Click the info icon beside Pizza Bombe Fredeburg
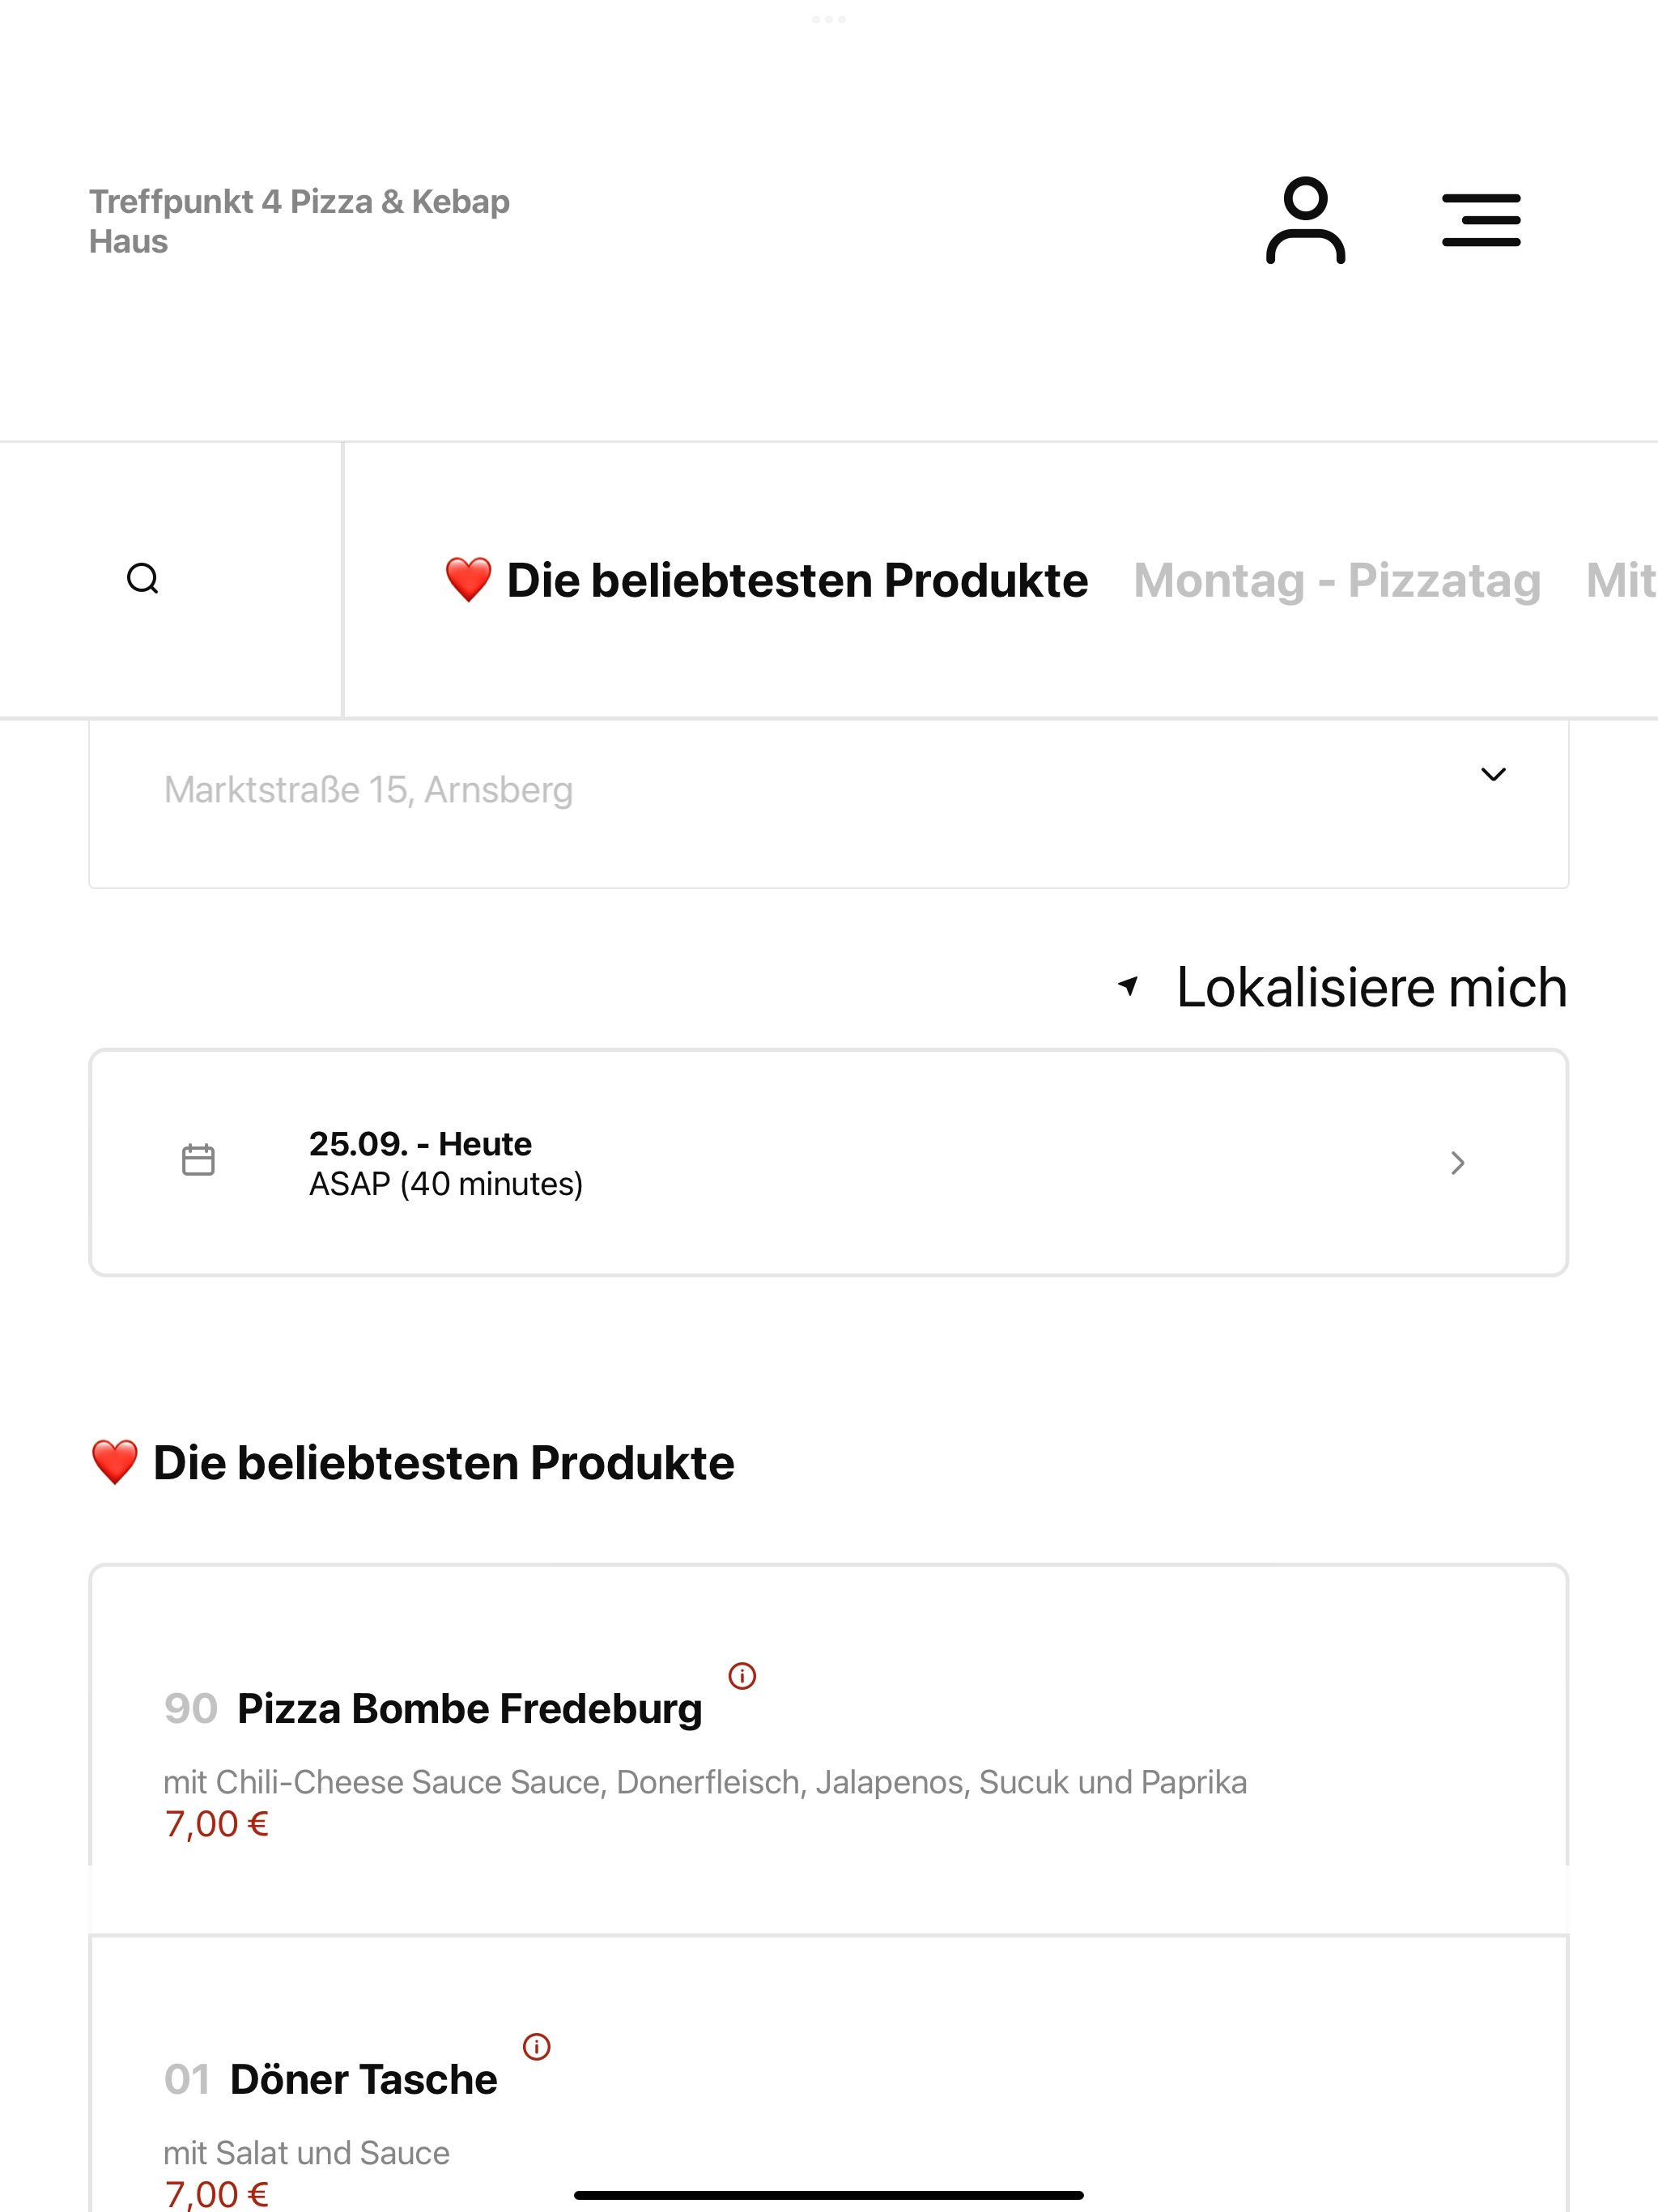 (742, 1675)
